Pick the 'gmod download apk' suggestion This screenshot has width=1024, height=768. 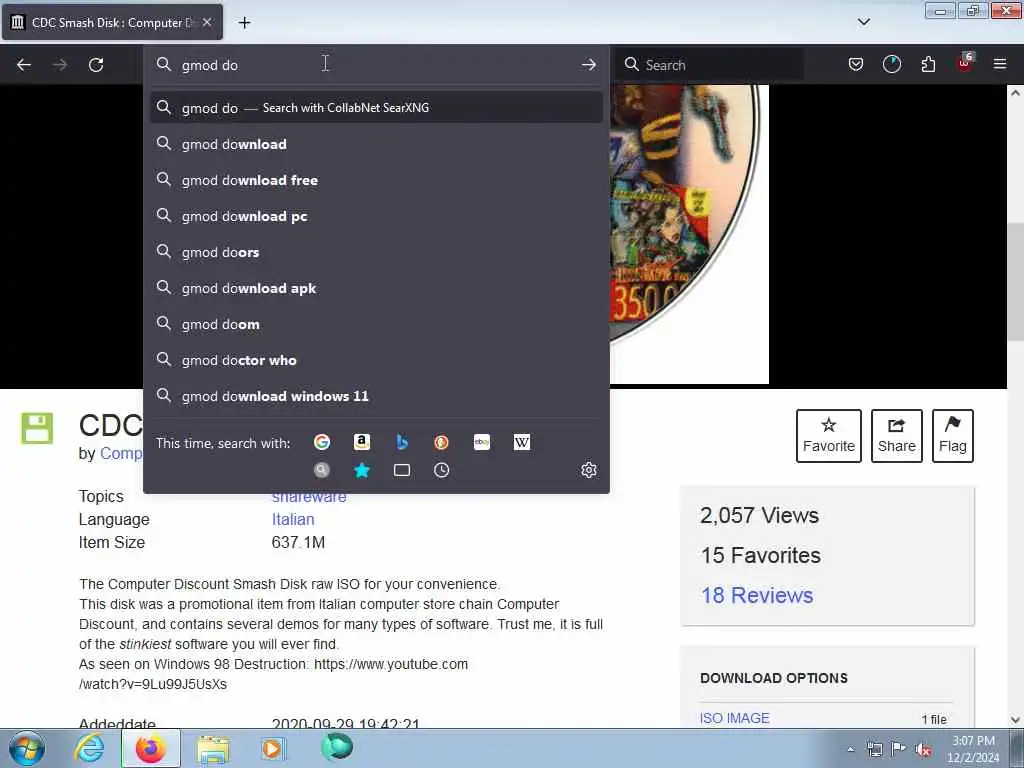376,287
